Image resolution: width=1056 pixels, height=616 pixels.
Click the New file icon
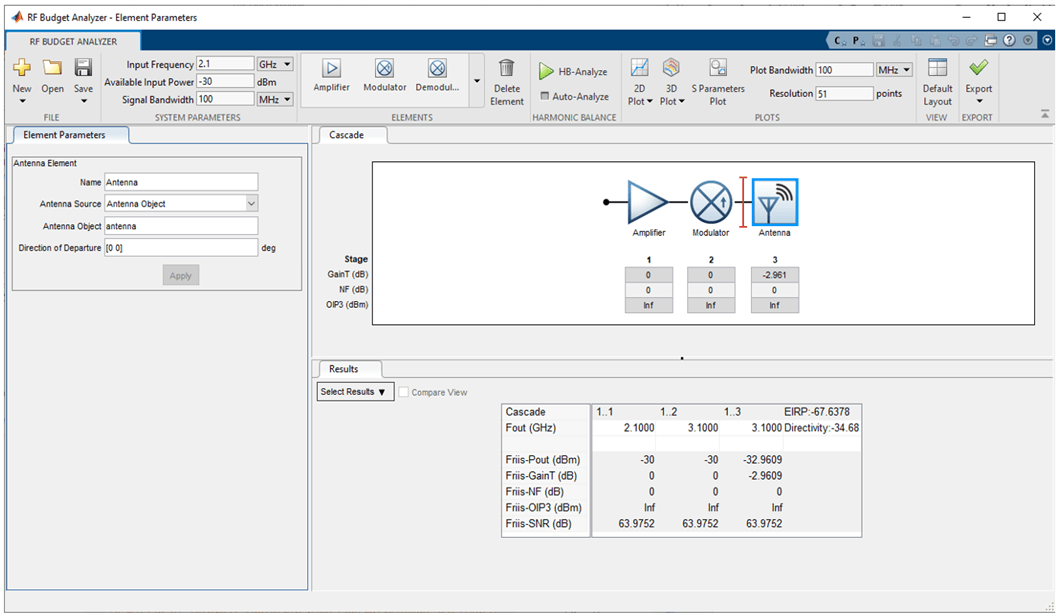(x=22, y=69)
